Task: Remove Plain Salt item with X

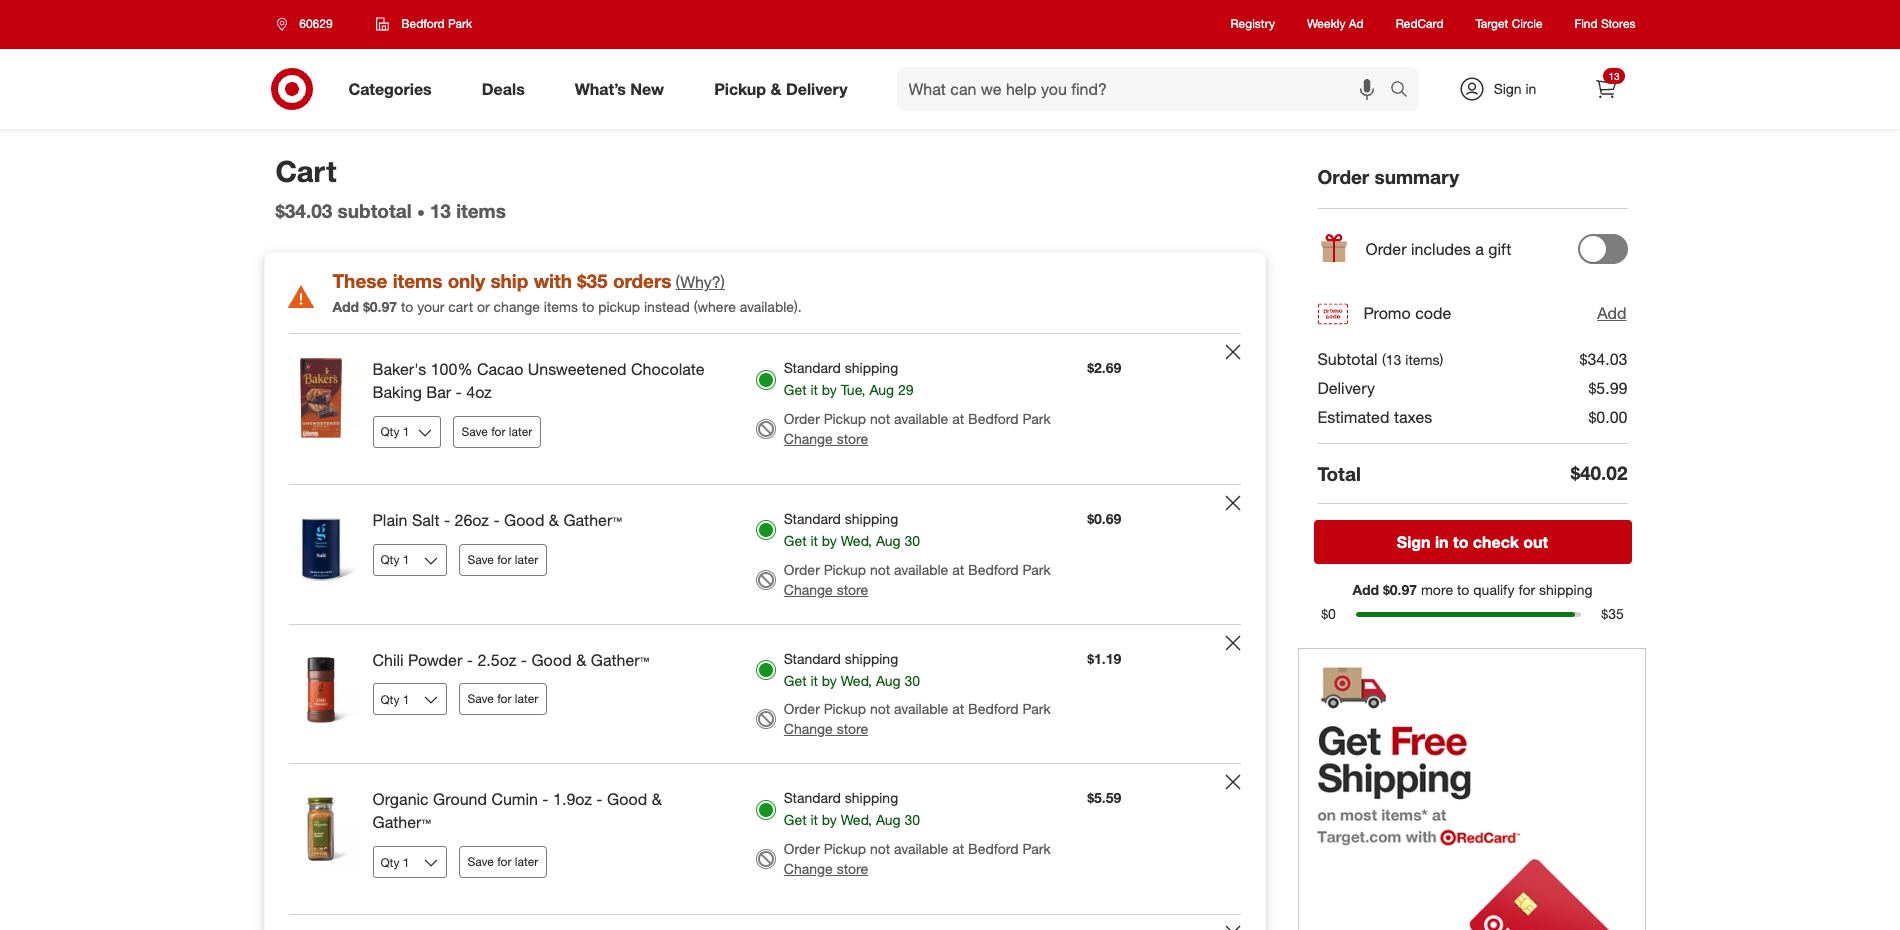Action: (1233, 503)
